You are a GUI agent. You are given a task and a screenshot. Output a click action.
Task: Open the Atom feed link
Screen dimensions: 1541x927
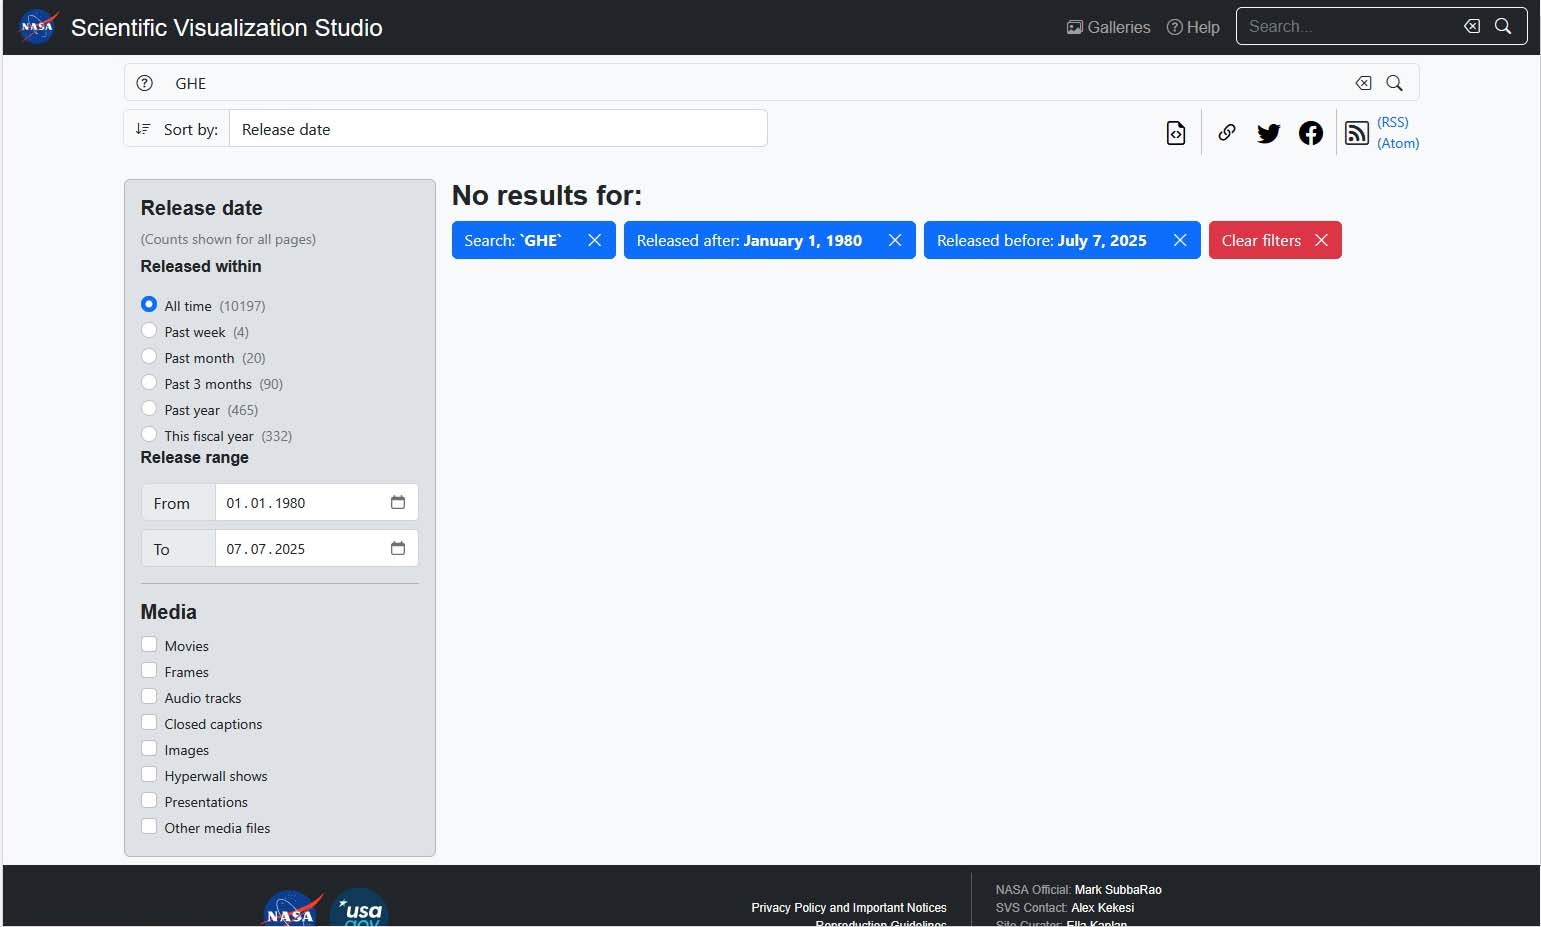[1397, 143]
